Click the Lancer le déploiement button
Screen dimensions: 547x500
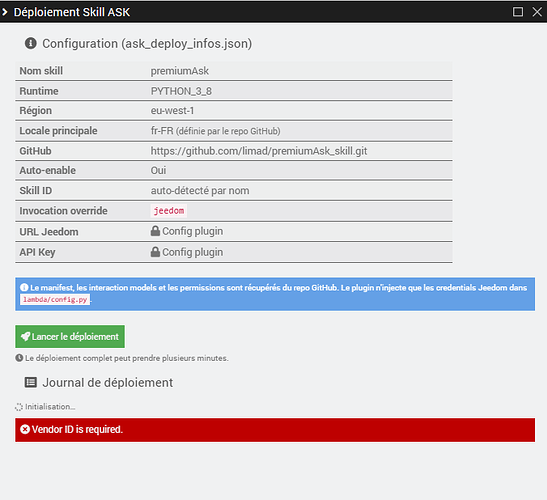coord(70,336)
